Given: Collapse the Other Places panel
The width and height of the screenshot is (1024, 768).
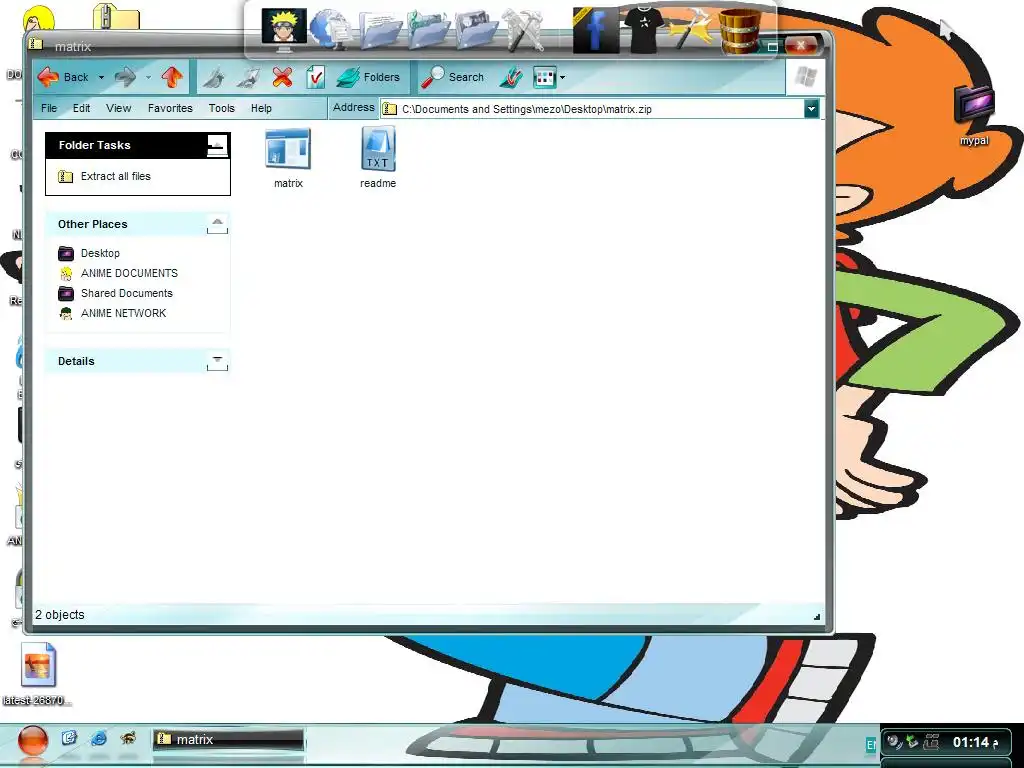Looking at the screenshot, I should (x=217, y=224).
